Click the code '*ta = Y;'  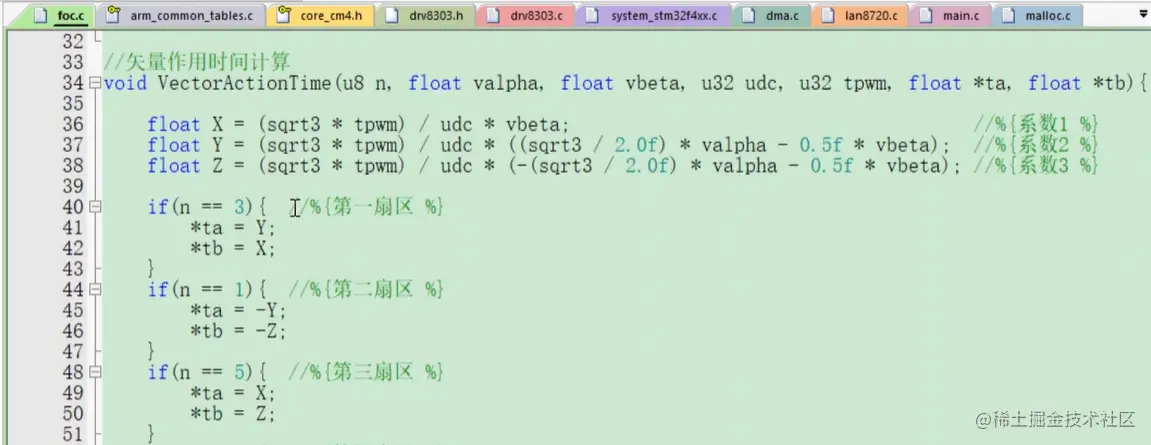pos(232,228)
